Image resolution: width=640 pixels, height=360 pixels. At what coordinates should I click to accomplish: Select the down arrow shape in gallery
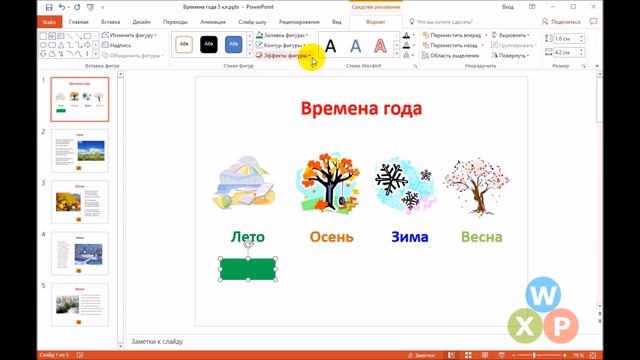43,54
